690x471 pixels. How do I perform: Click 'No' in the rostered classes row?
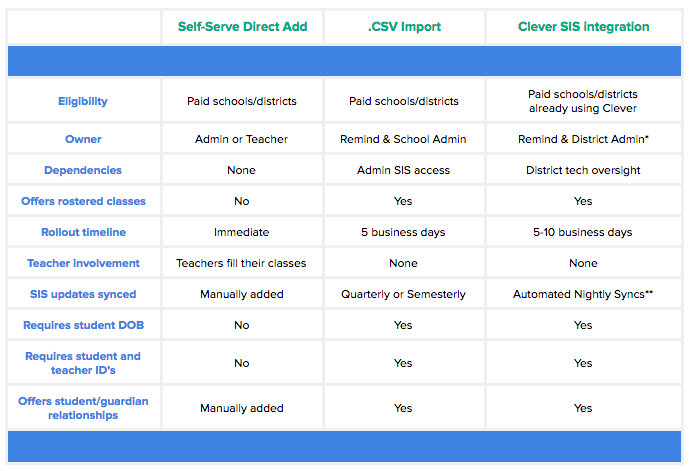(x=242, y=201)
